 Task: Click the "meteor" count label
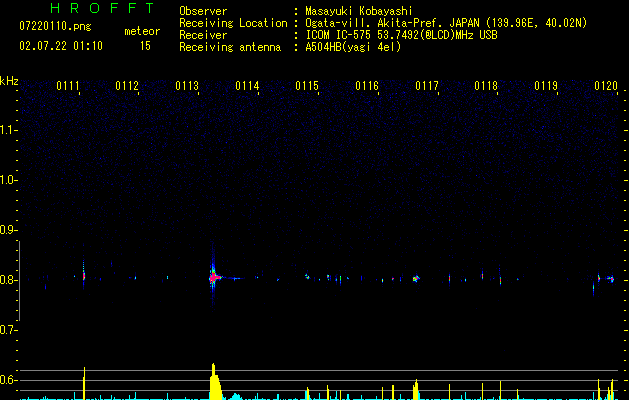(x=142, y=31)
